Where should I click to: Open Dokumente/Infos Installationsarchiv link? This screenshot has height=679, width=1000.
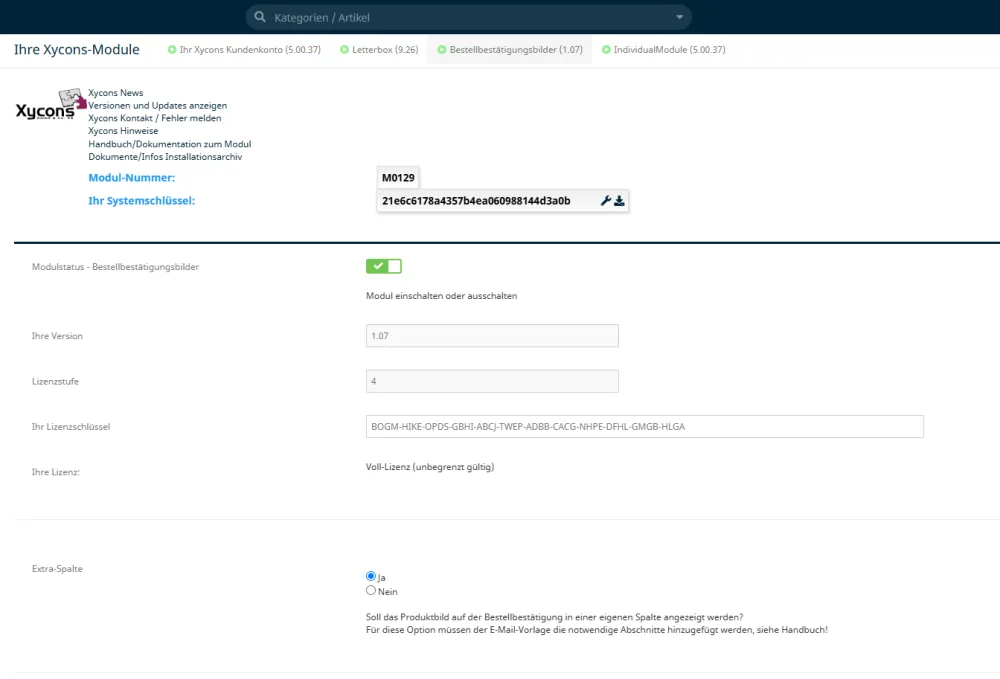165,157
